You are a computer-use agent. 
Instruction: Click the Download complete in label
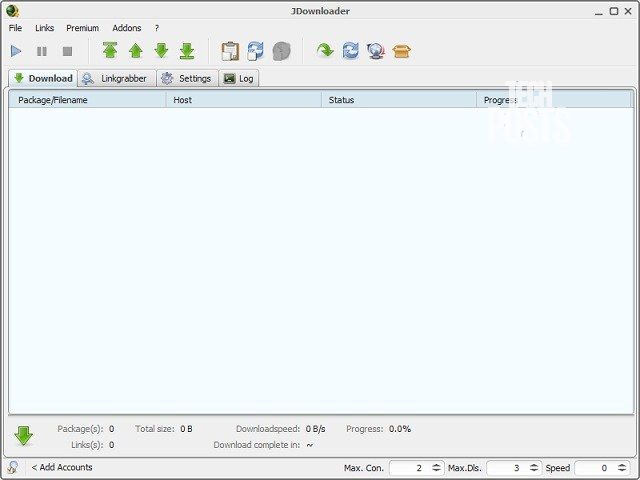click(x=257, y=445)
